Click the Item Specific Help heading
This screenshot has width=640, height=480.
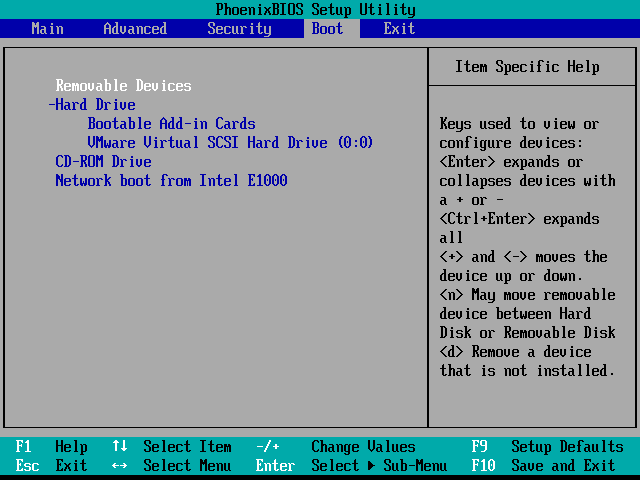[527, 67]
